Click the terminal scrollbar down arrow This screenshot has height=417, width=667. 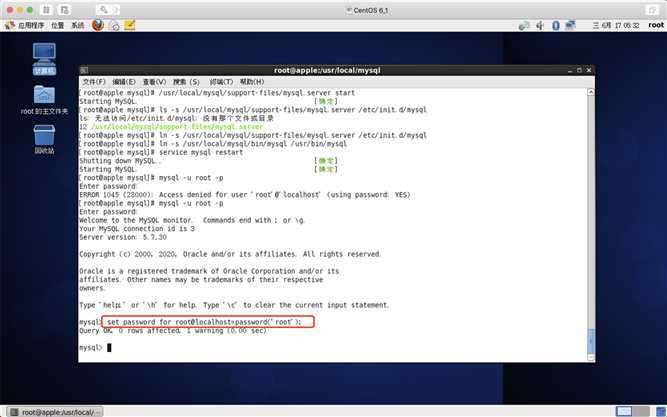[591, 357]
